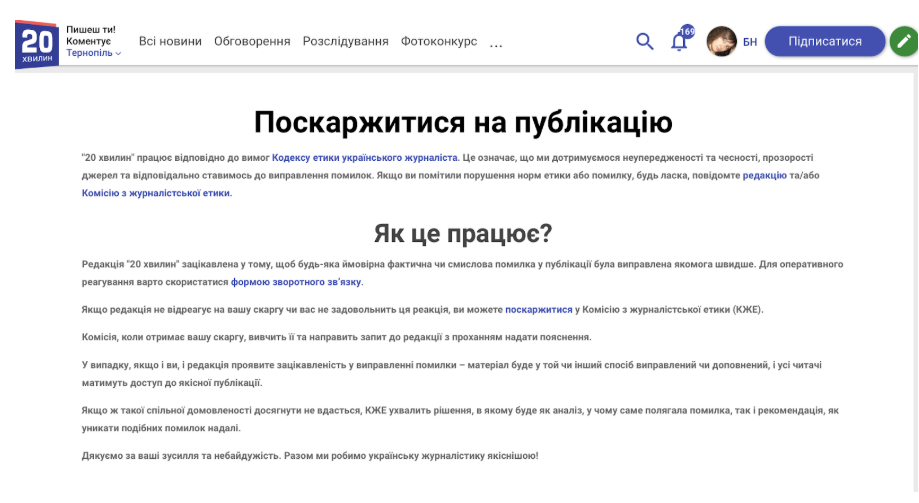Viewport: 919px width, 503px height.
Task: Open Комісію з журналістської етики link
Action: (x=156, y=193)
